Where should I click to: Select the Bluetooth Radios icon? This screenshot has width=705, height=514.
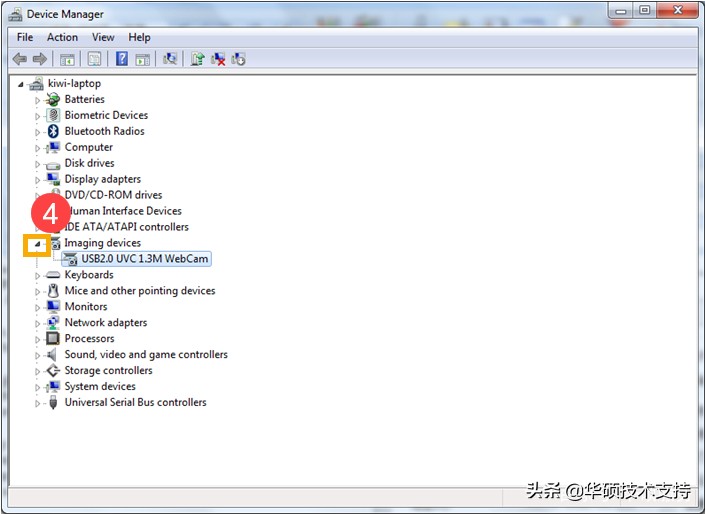click(x=53, y=131)
